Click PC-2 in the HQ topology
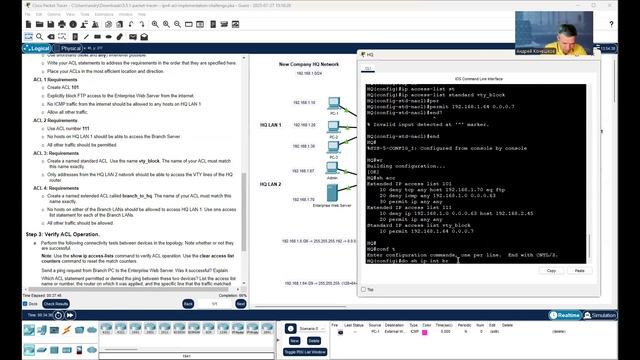The image size is (640, 360). click(x=333, y=127)
